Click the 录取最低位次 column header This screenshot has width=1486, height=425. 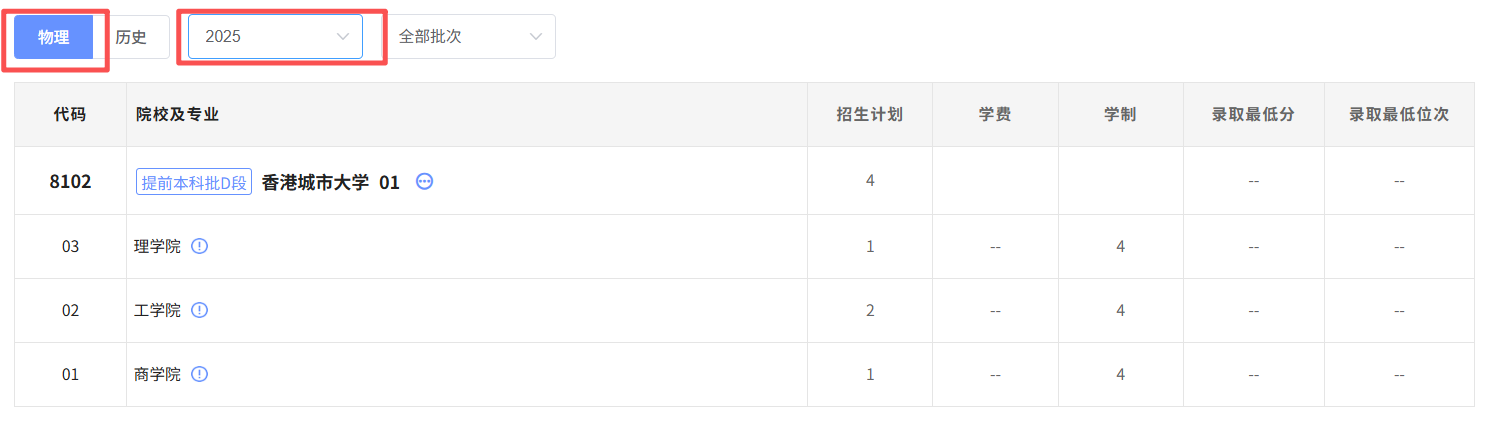1399,114
